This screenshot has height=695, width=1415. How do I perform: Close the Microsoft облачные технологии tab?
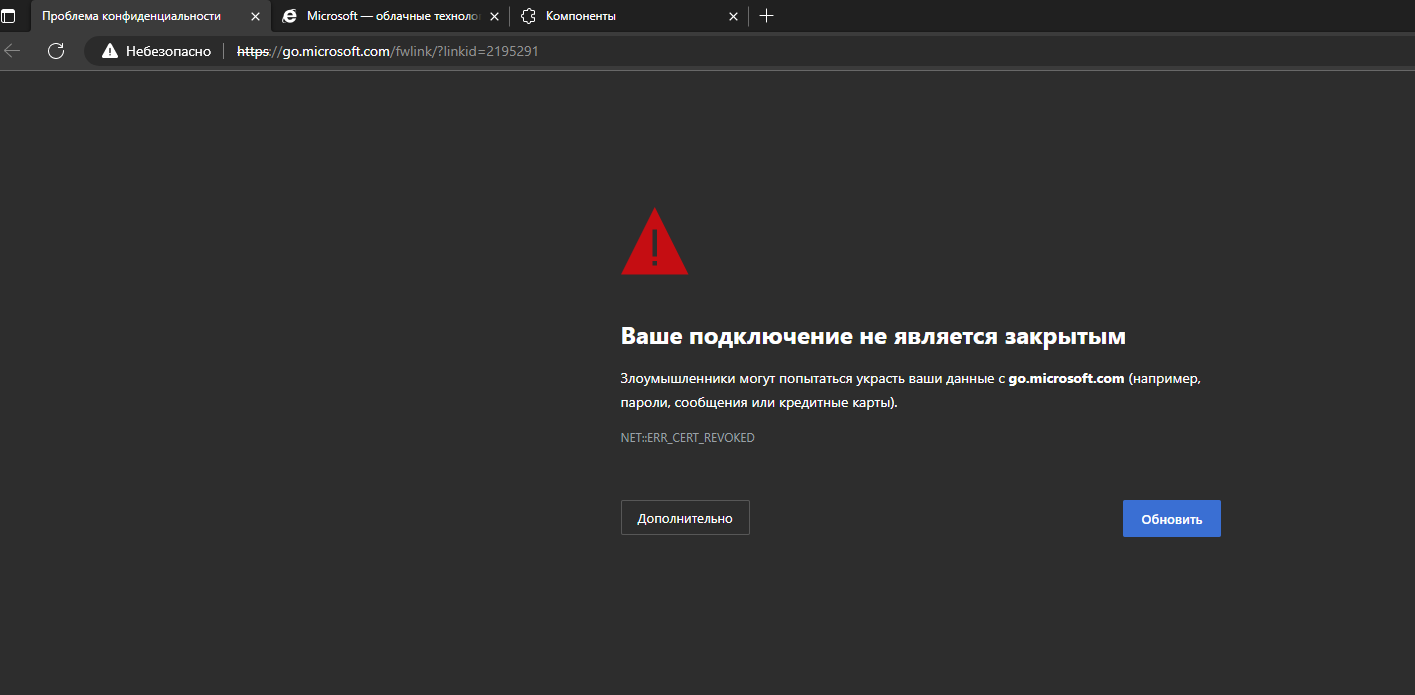494,16
